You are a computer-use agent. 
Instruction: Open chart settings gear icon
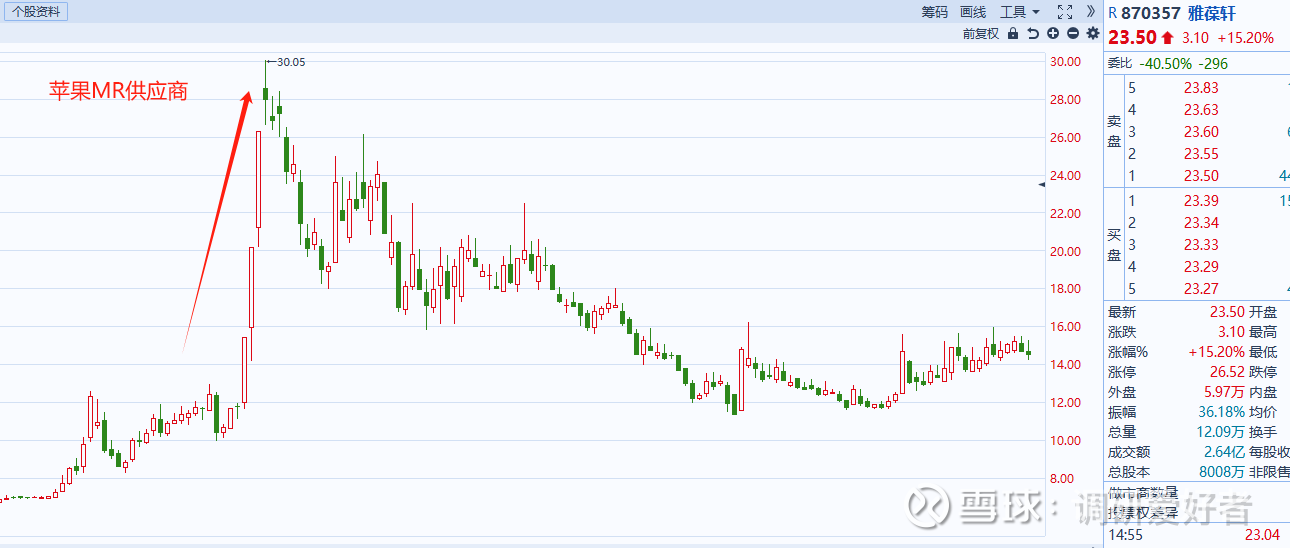[1093, 33]
